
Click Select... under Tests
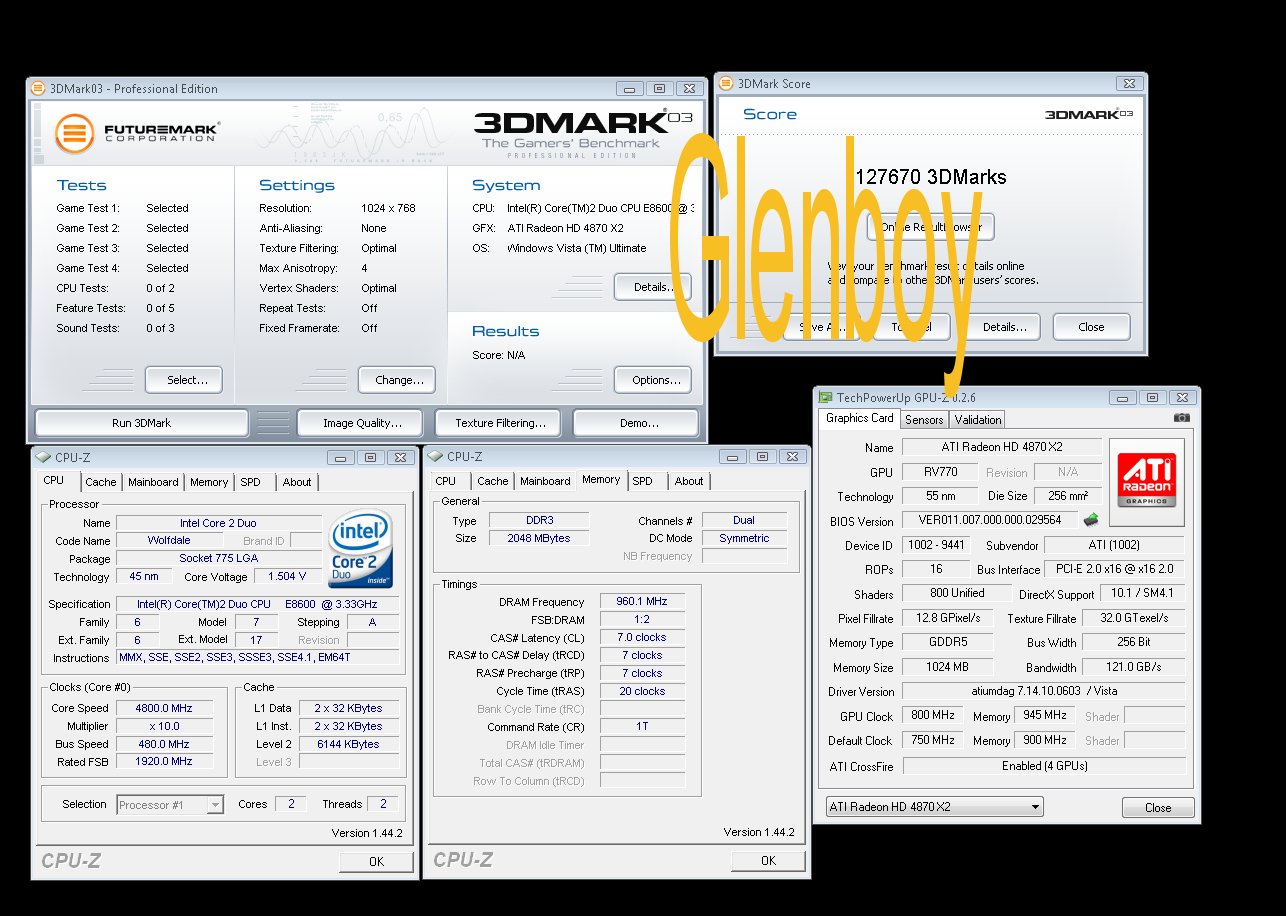click(183, 380)
